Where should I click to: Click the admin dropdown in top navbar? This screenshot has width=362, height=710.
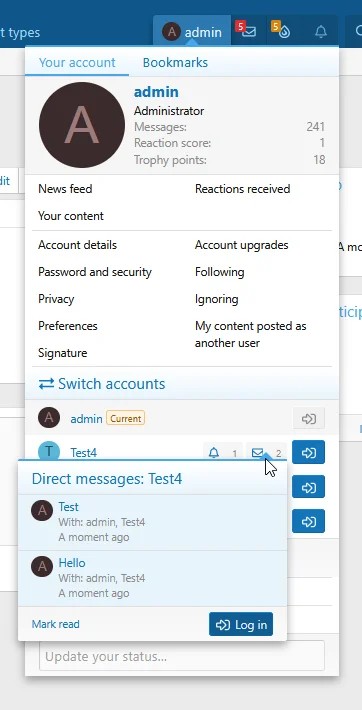(192, 32)
